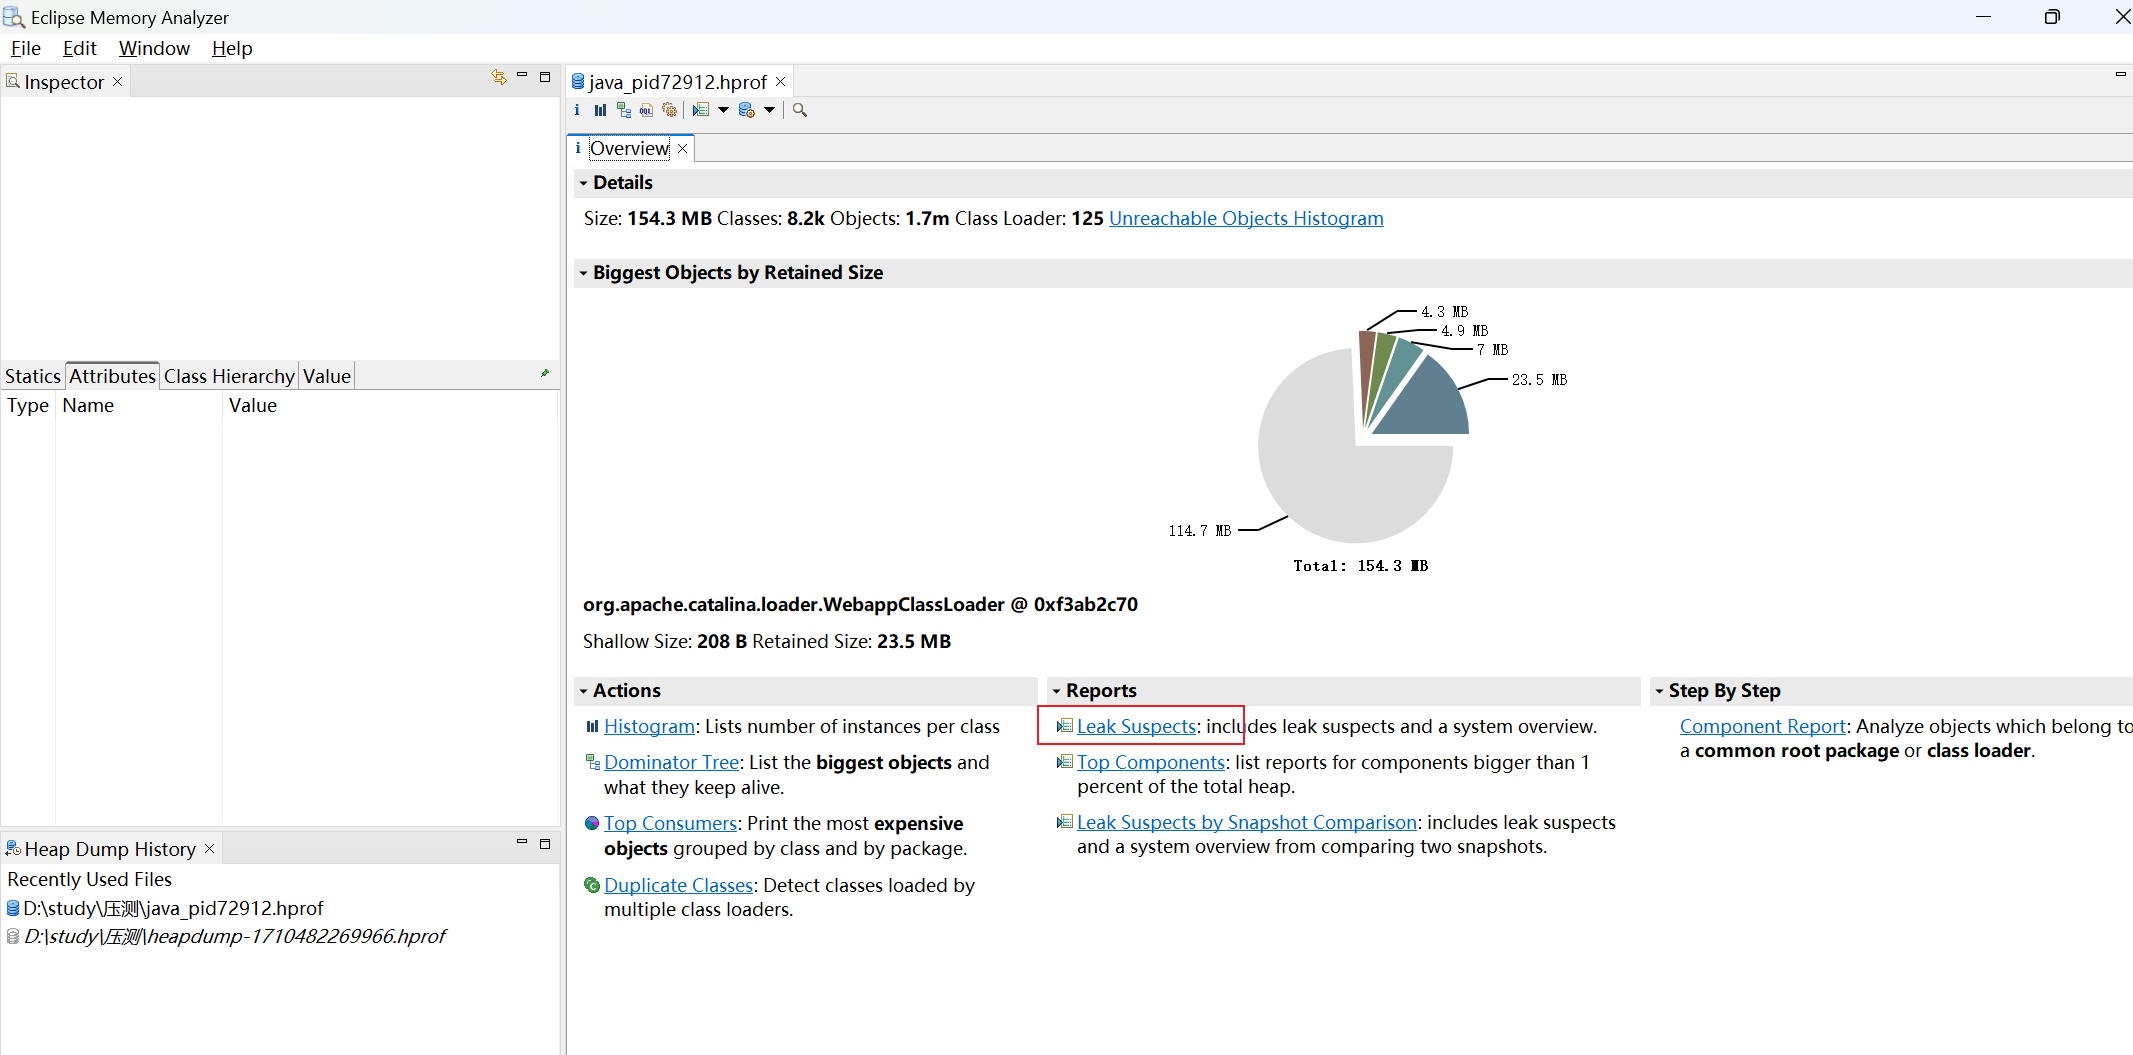
Task: Toggle the link-with-snapshot arrows in Inspector
Action: point(499,77)
